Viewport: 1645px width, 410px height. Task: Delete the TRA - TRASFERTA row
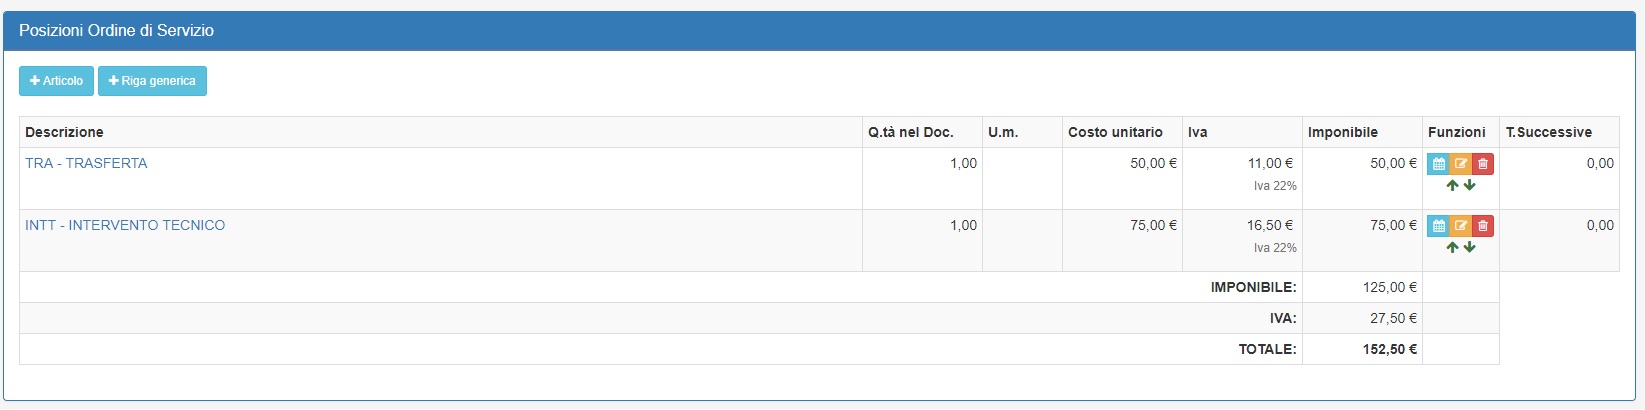pyautogui.click(x=1483, y=164)
